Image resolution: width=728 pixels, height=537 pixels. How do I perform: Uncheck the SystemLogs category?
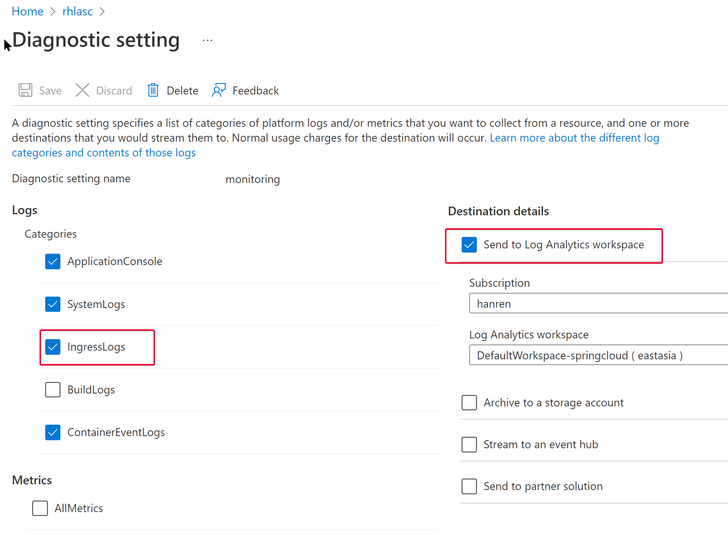53,305
